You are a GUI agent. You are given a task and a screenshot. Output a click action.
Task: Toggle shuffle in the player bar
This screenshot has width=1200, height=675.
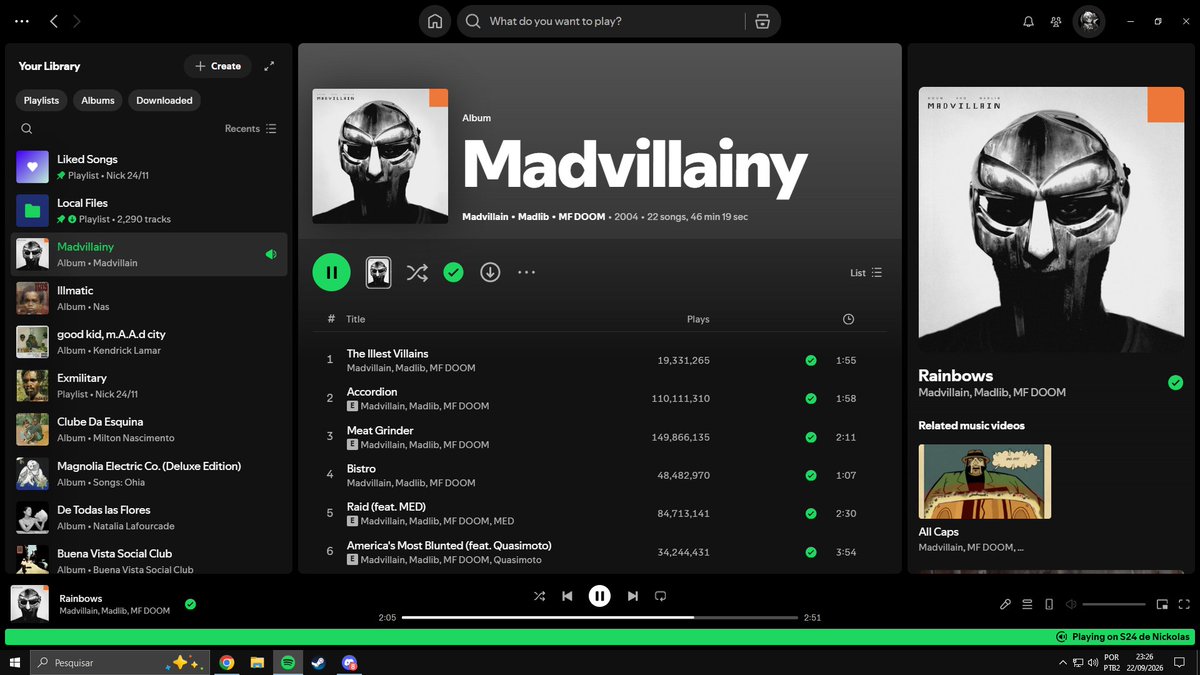pos(539,596)
